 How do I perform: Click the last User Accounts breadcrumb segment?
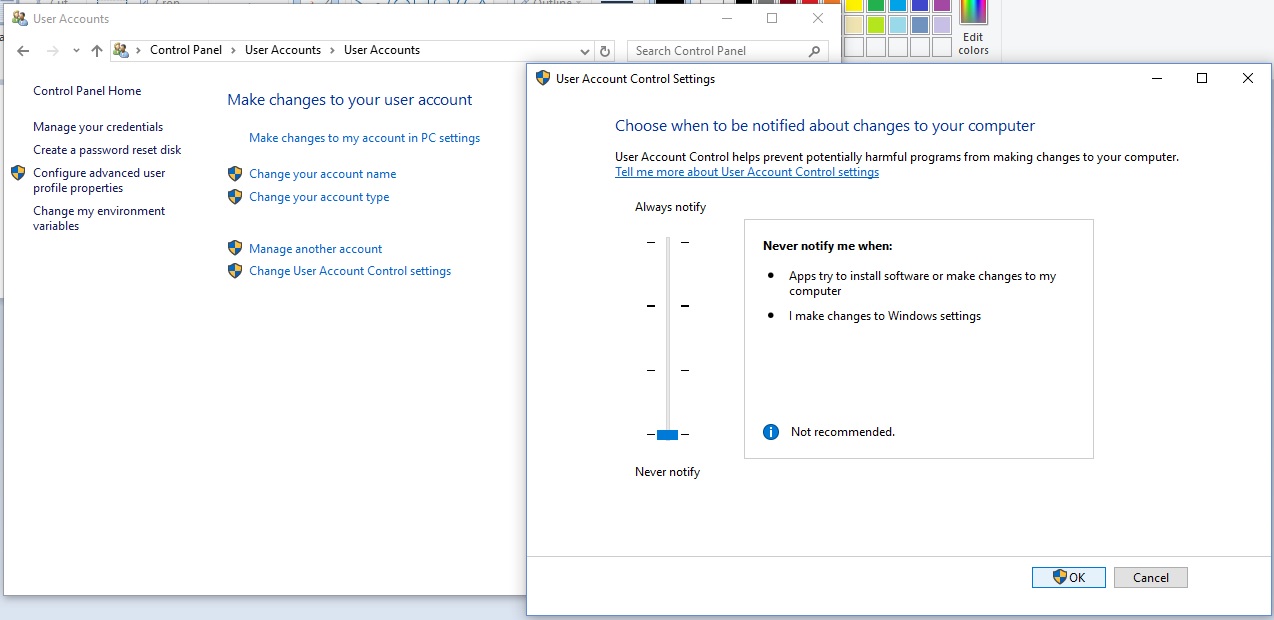coord(382,50)
